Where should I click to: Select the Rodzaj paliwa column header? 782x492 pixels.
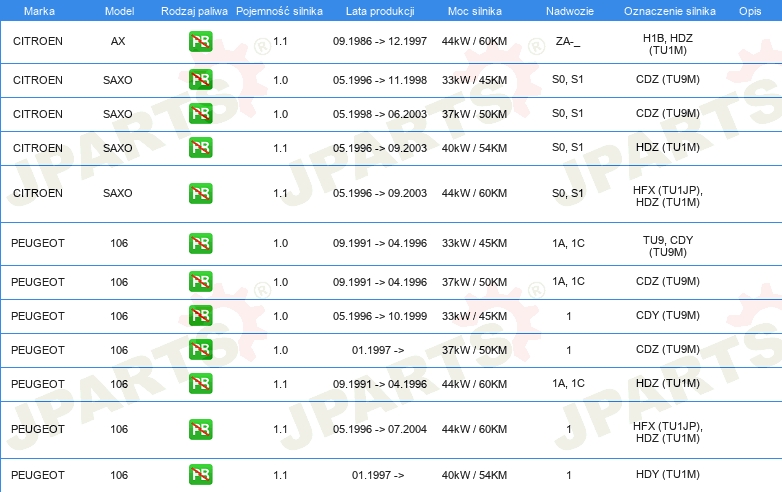[194, 11]
